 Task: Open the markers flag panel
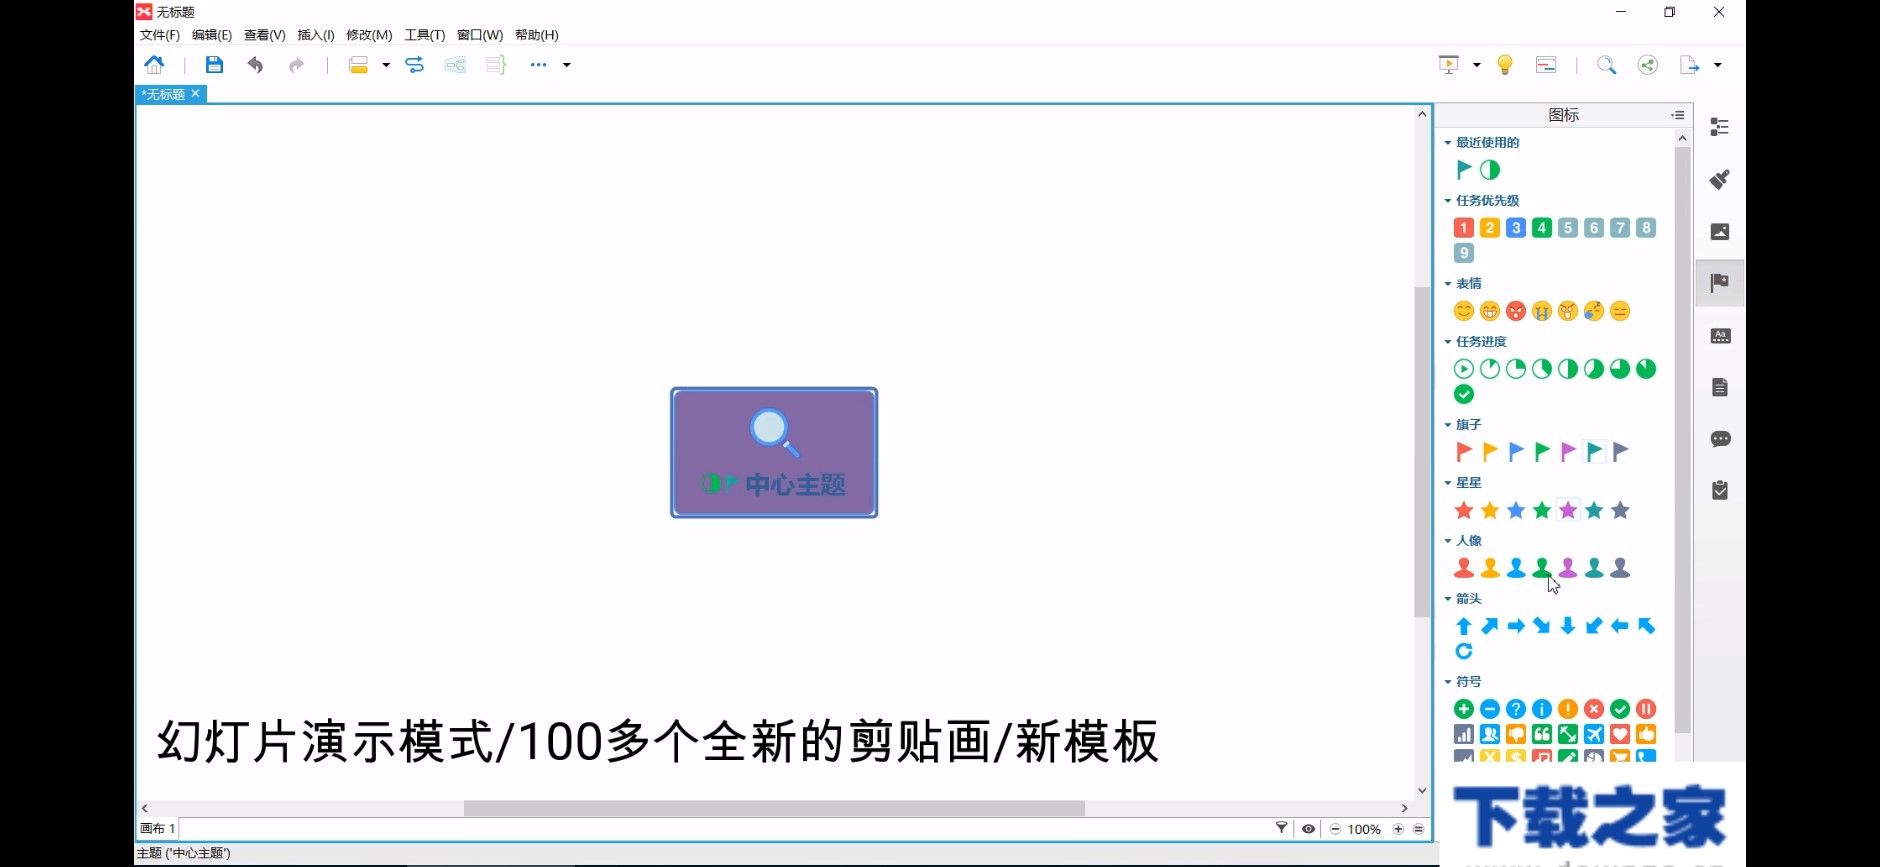pos(1720,283)
